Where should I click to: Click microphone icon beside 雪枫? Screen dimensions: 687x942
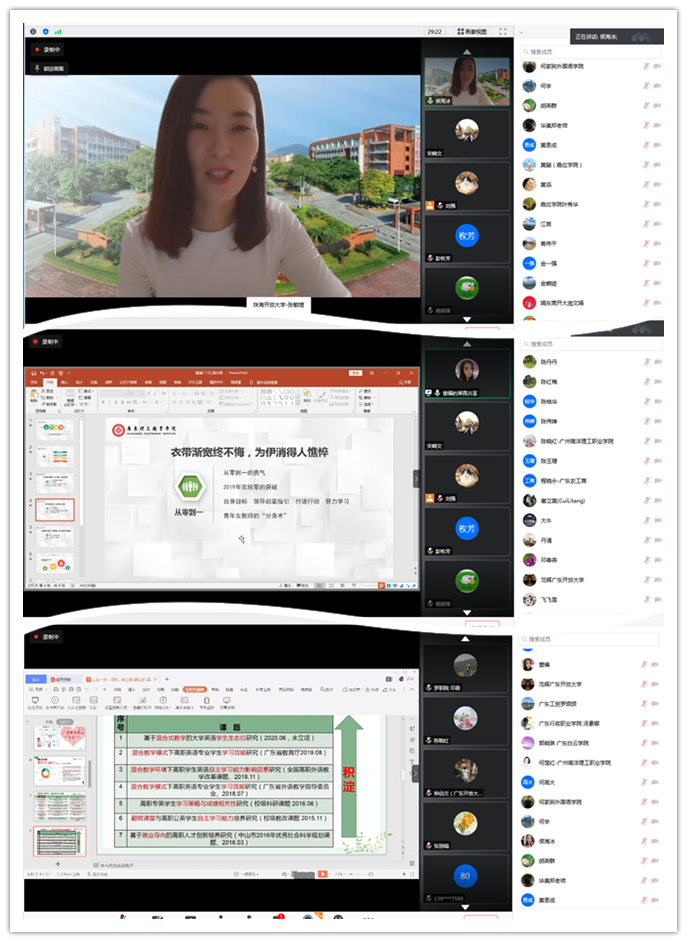tap(646, 664)
